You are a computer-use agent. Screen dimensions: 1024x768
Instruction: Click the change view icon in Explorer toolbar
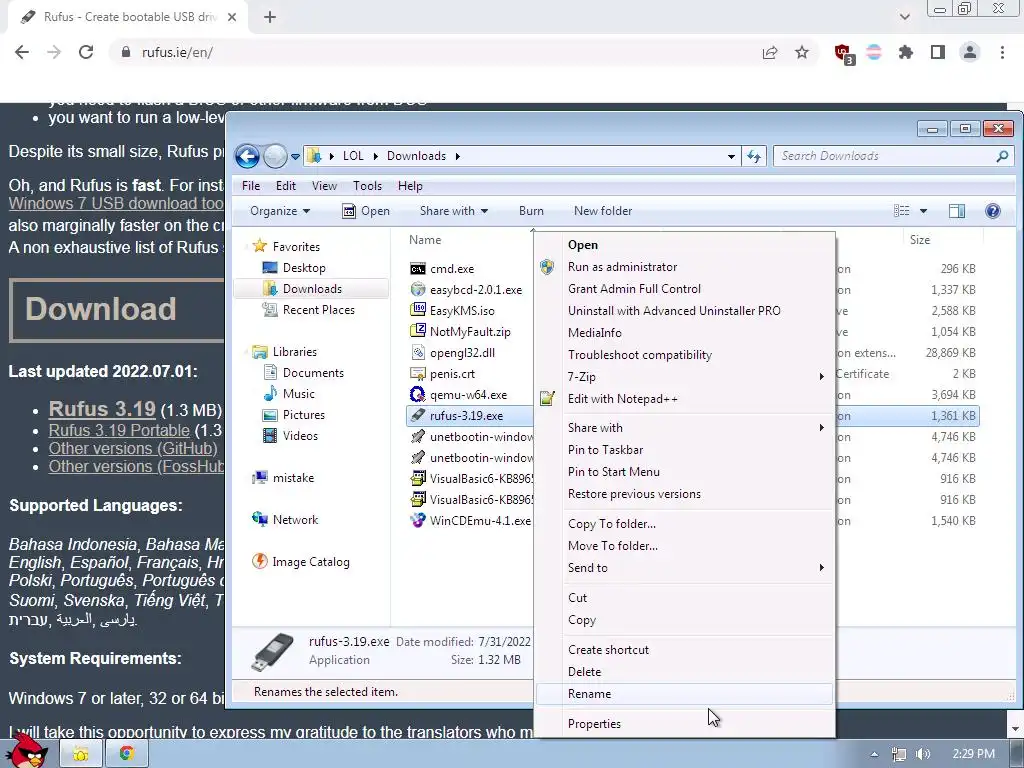pyautogui.click(x=902, y=210)
